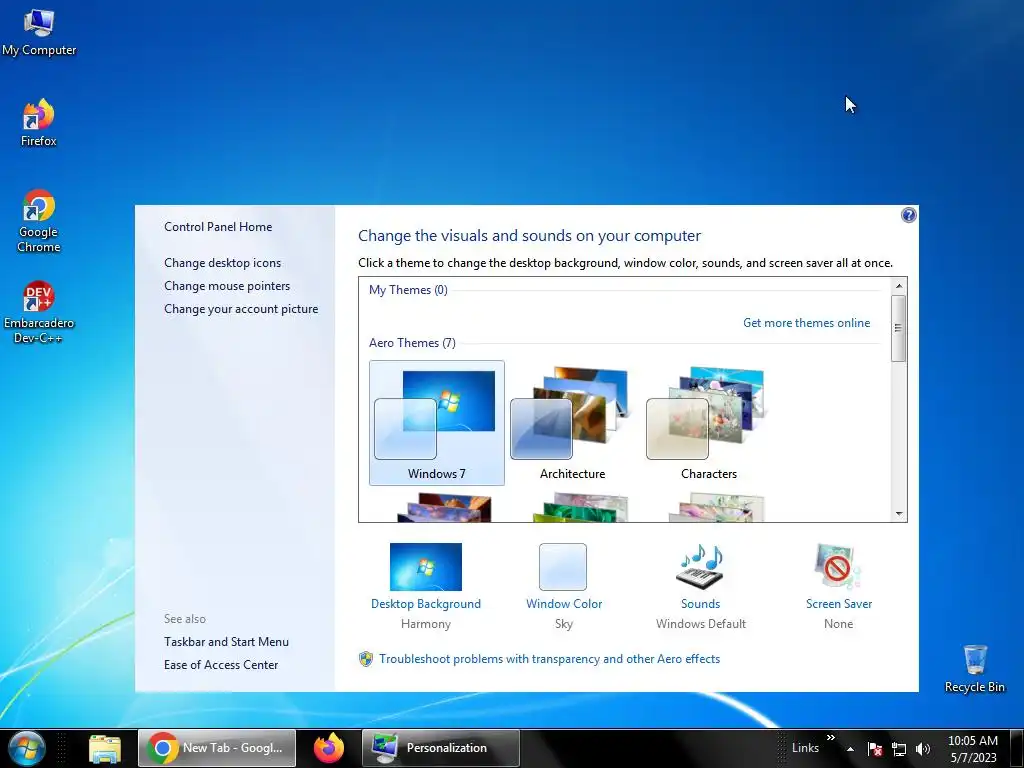The width and height of the screenshot is (1024, 768).
Task: Click the theme list scrollbar thumb
Action: (x=899, y=328)
